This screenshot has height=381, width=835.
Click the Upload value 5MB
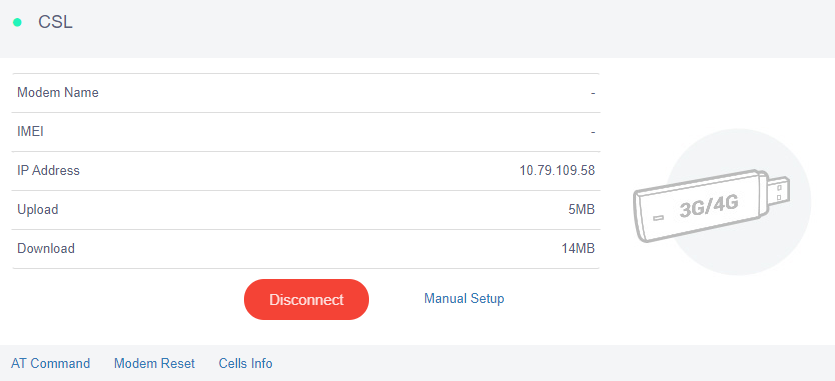(x=582, y=209)
